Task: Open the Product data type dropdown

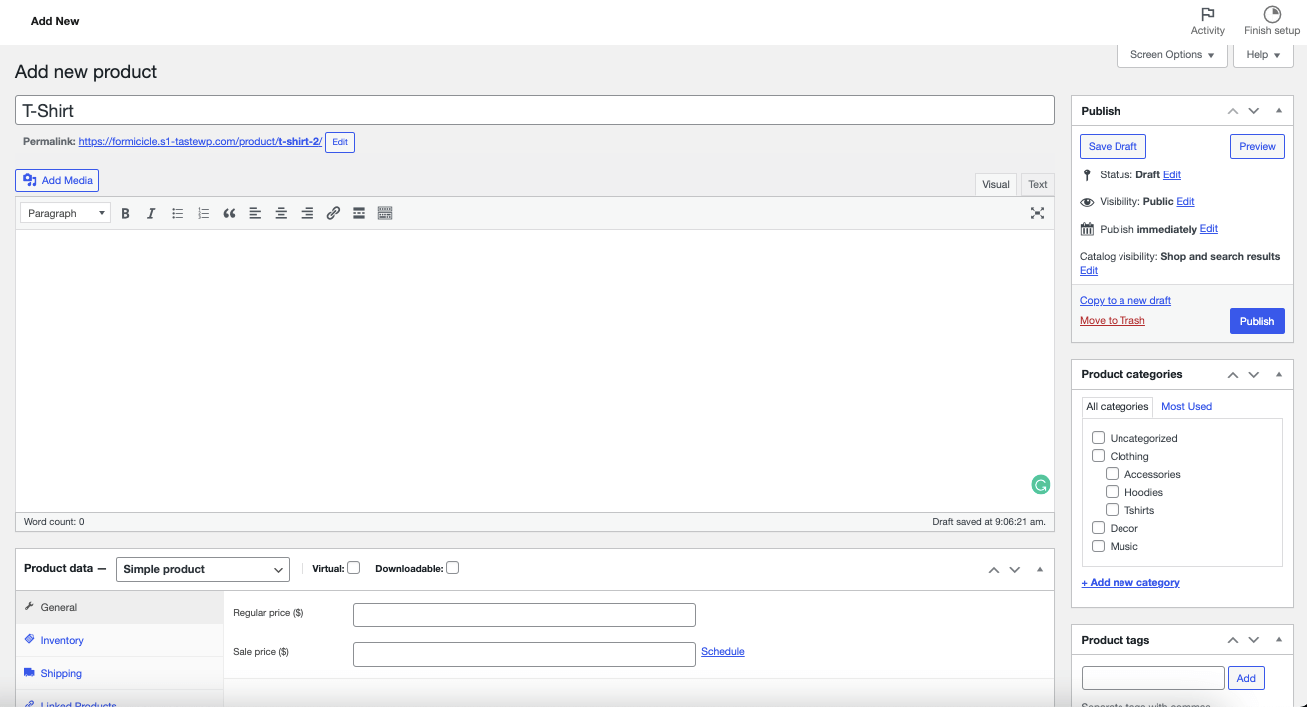Action: 202,569
